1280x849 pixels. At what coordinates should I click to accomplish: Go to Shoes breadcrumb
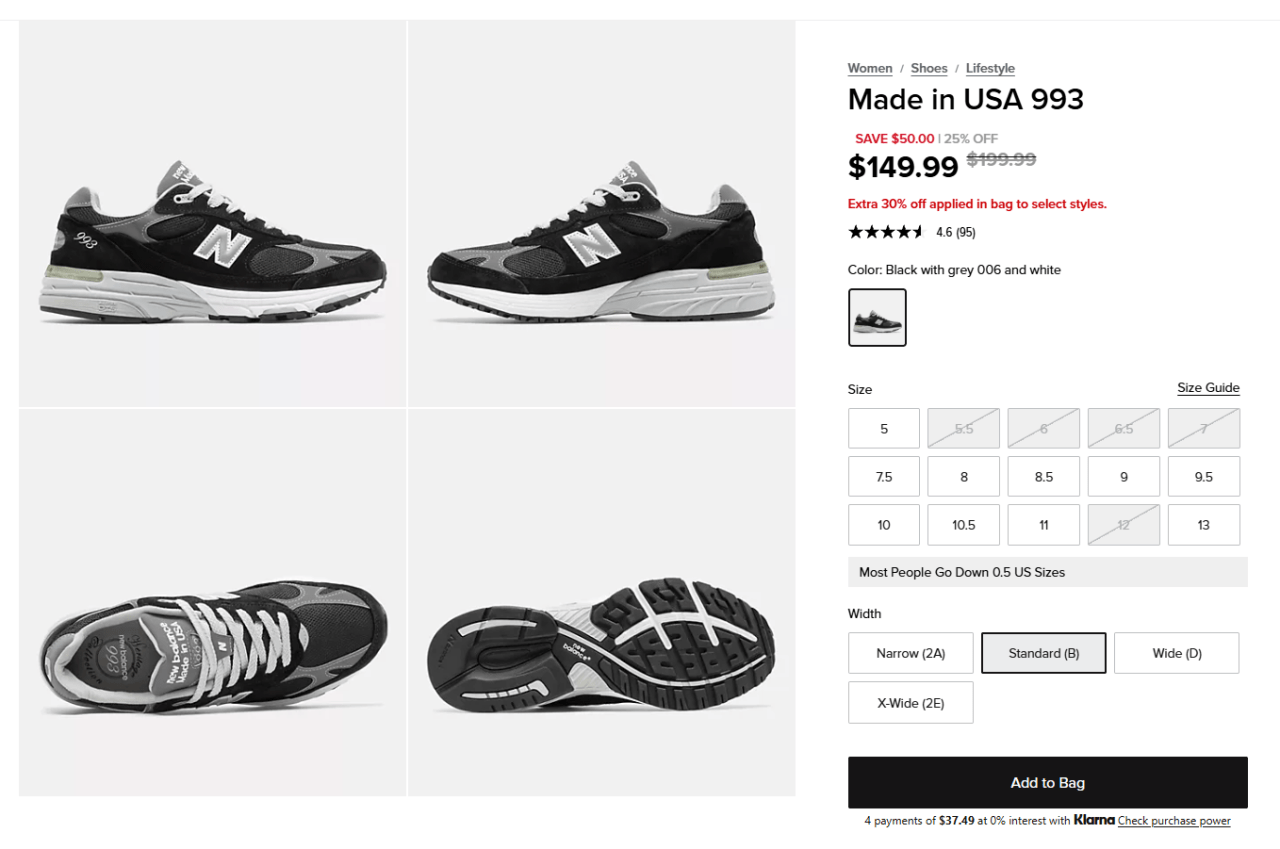[x=929, y=68]
